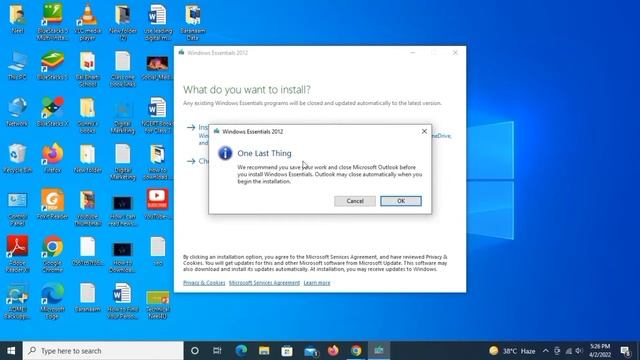Open Microsoft Store from taskbar

click(287, 351)
